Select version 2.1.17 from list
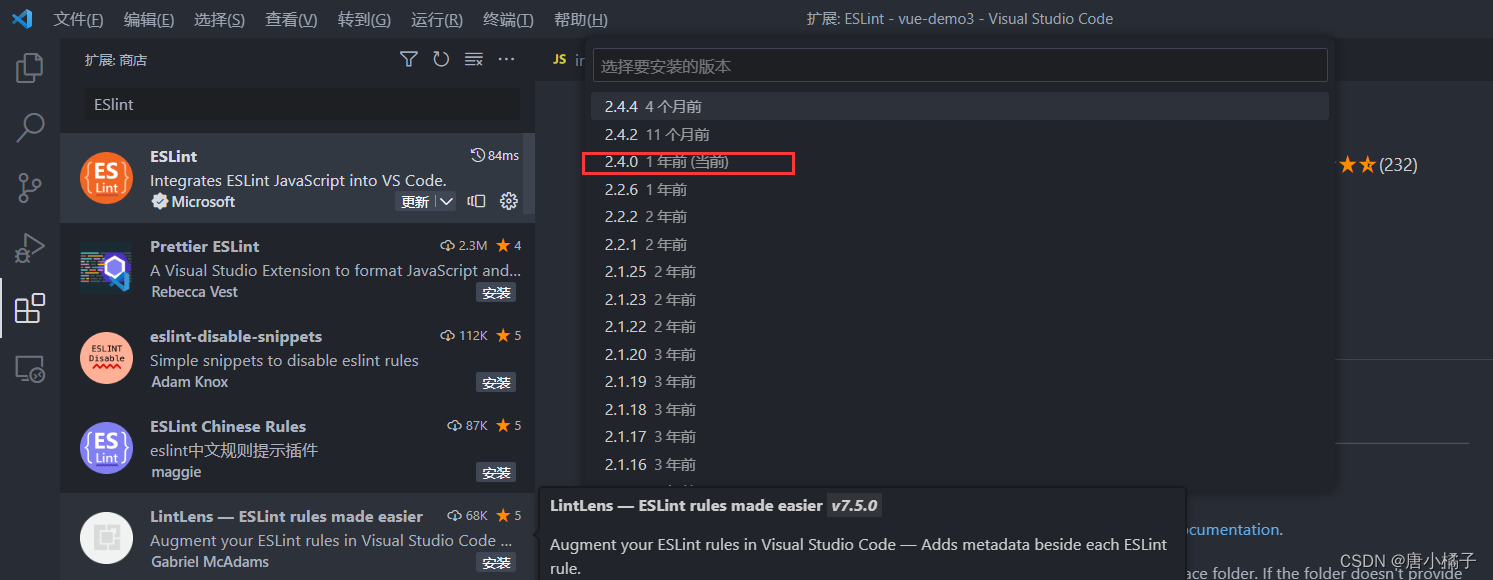This screenshot has height=580, width=1493. pos(960,436)
